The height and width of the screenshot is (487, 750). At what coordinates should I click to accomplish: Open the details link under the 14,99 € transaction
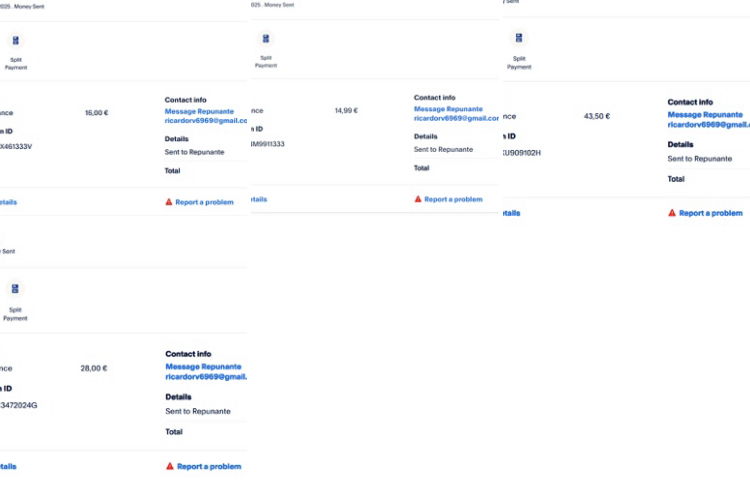point(259,199)
